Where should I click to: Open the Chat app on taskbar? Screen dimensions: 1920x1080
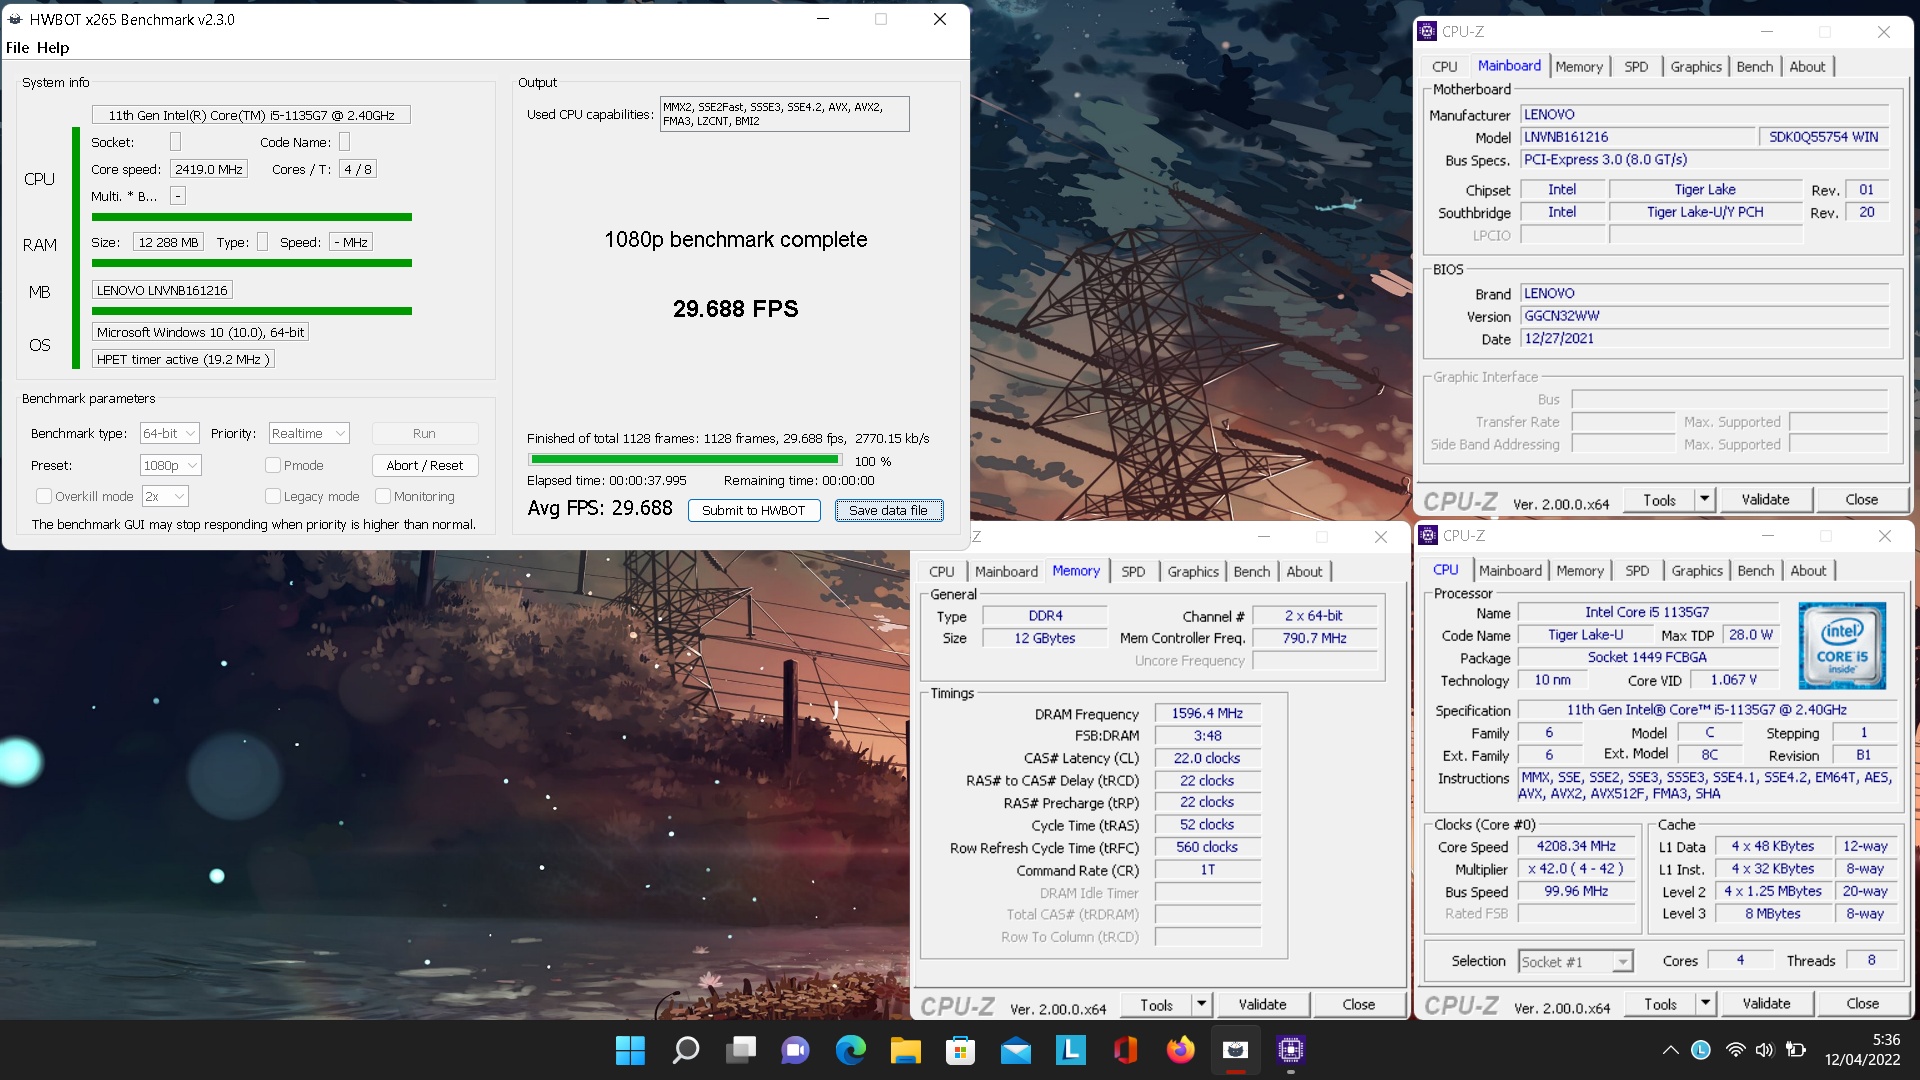[796, 1050]
